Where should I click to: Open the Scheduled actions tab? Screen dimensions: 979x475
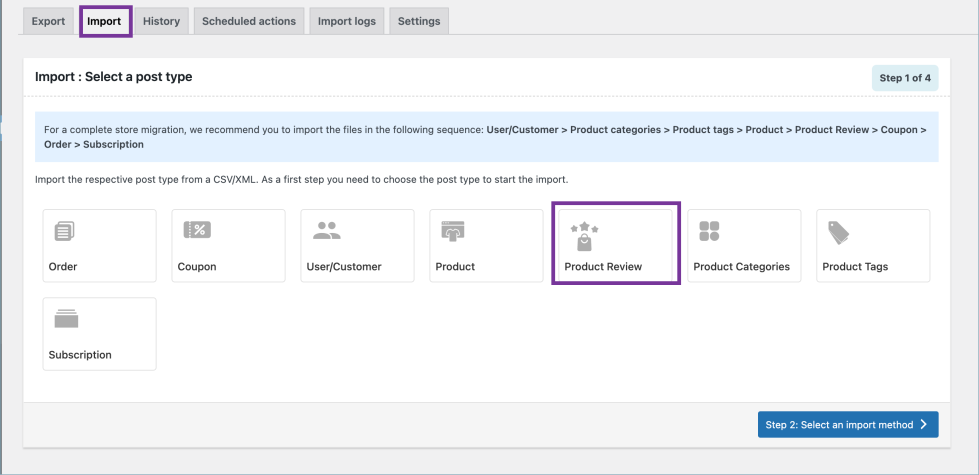(249, 21)
